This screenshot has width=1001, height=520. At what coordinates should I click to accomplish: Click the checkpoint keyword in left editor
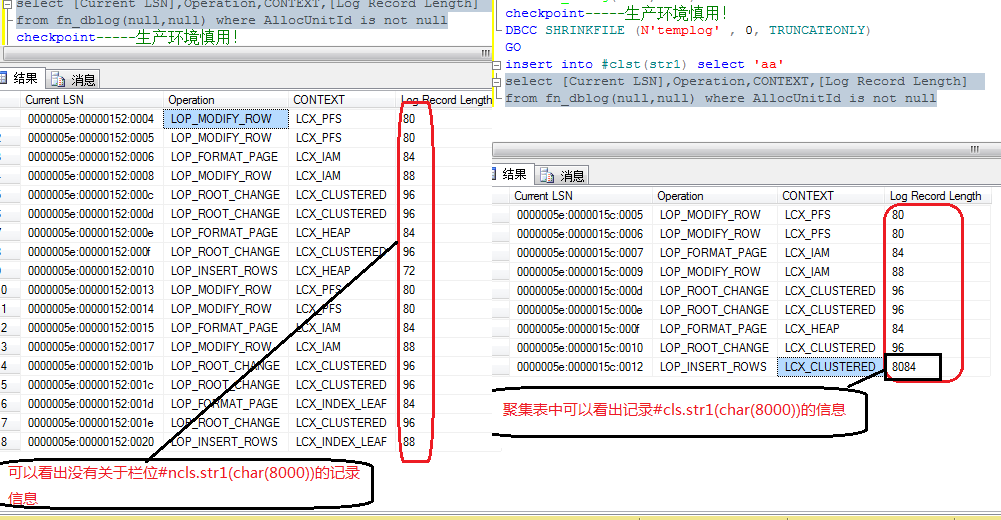point(56,37)
